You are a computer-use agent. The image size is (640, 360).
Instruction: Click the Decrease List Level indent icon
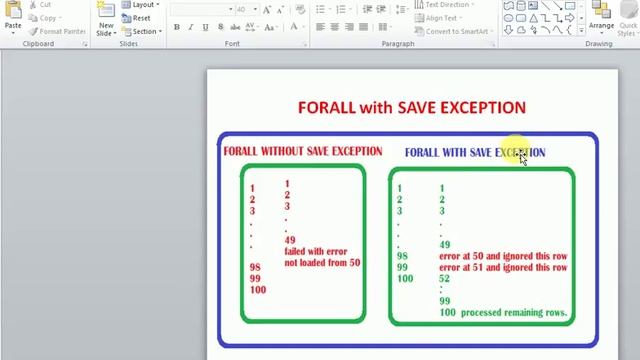pos(367,9)
